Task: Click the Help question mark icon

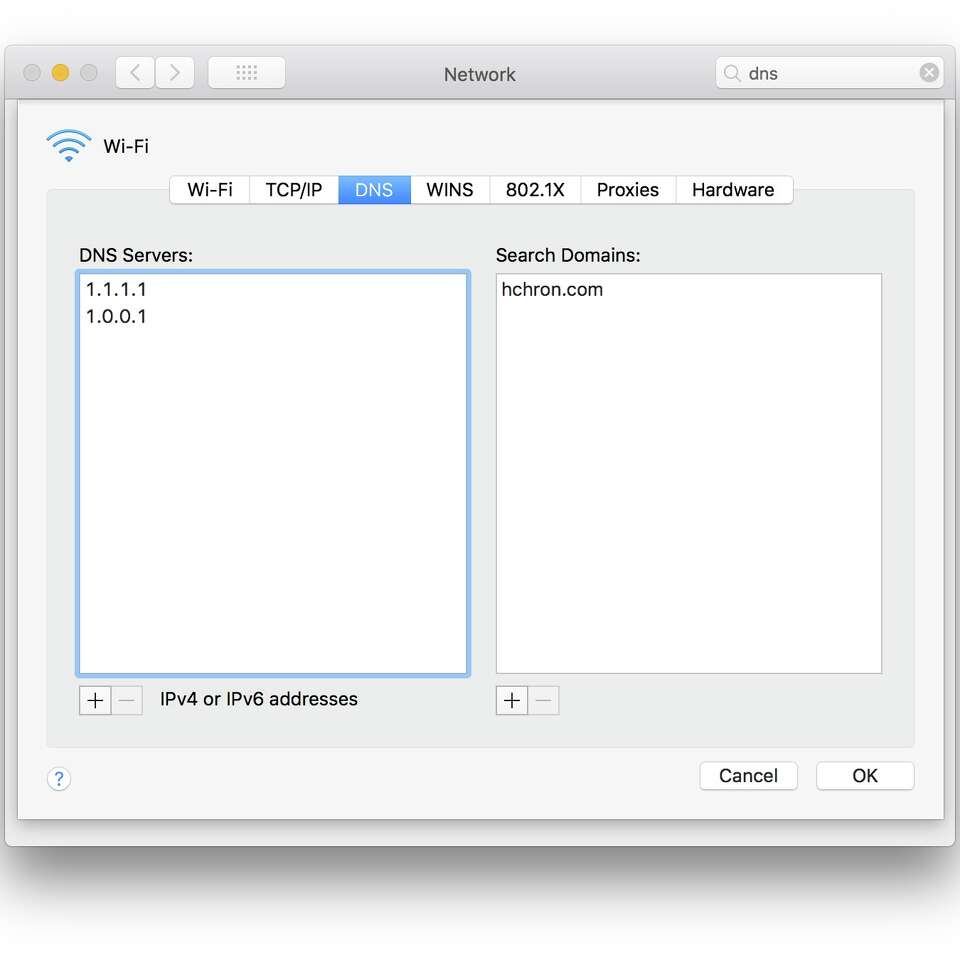Action: [x=59, y=779]
